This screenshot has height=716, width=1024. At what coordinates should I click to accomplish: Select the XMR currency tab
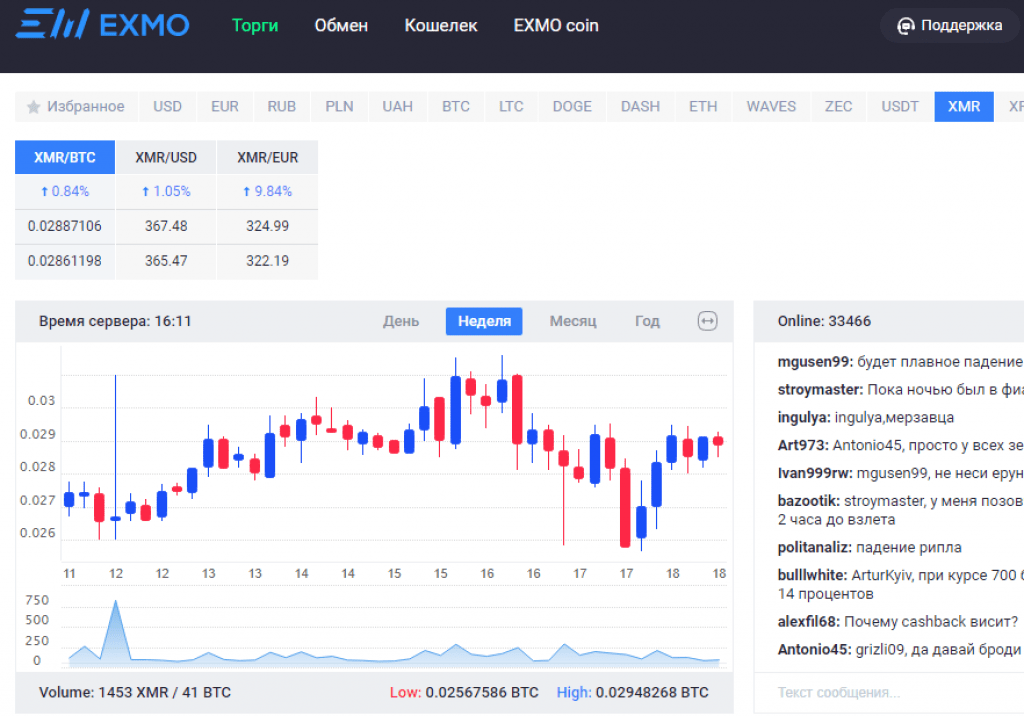pyautogui.click(x=964, y=106)
